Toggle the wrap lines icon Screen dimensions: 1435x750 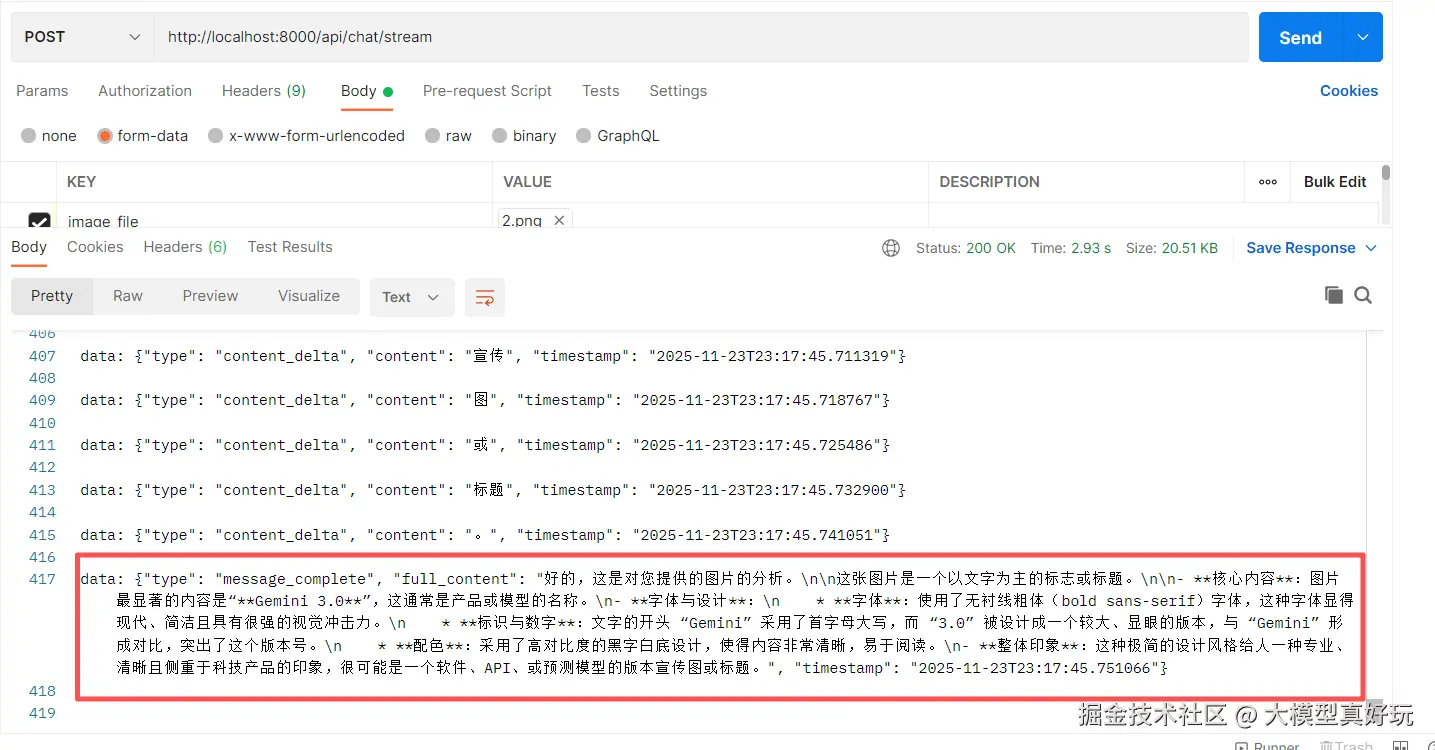(x=485, y=297)
